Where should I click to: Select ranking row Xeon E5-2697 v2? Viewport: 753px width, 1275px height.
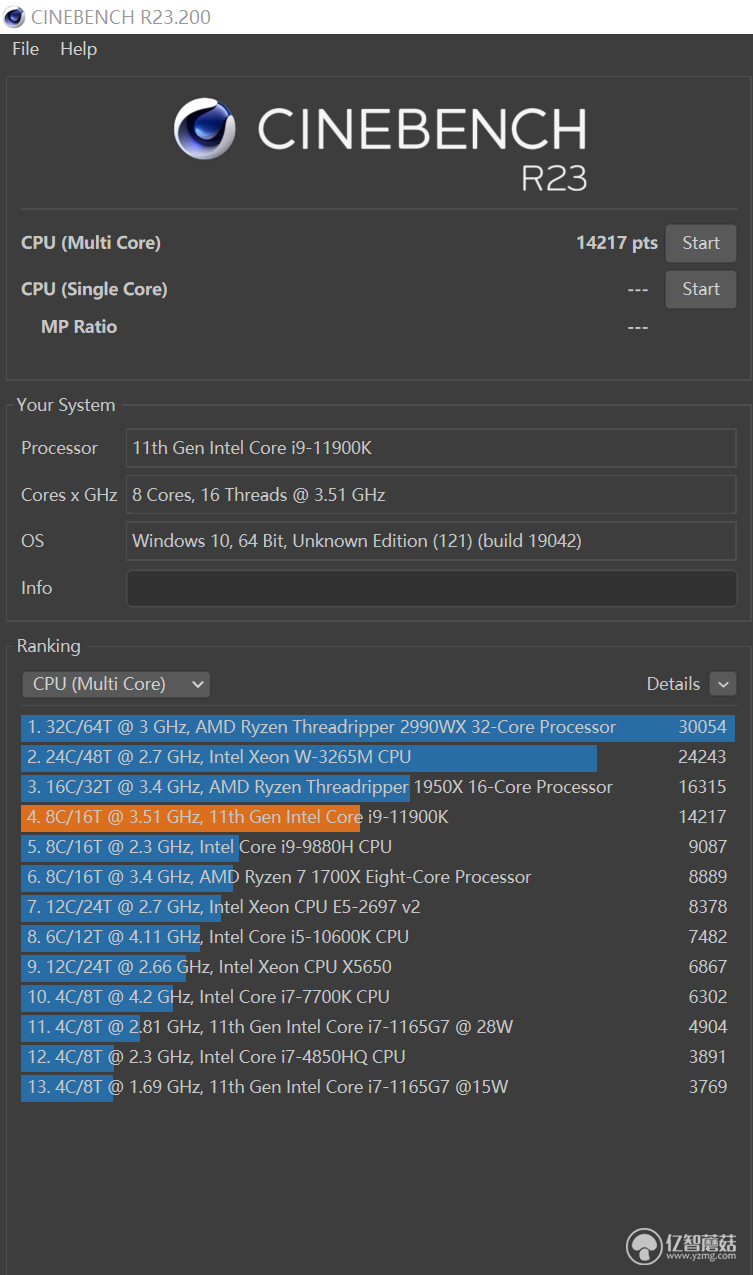(x=378, y=907)
